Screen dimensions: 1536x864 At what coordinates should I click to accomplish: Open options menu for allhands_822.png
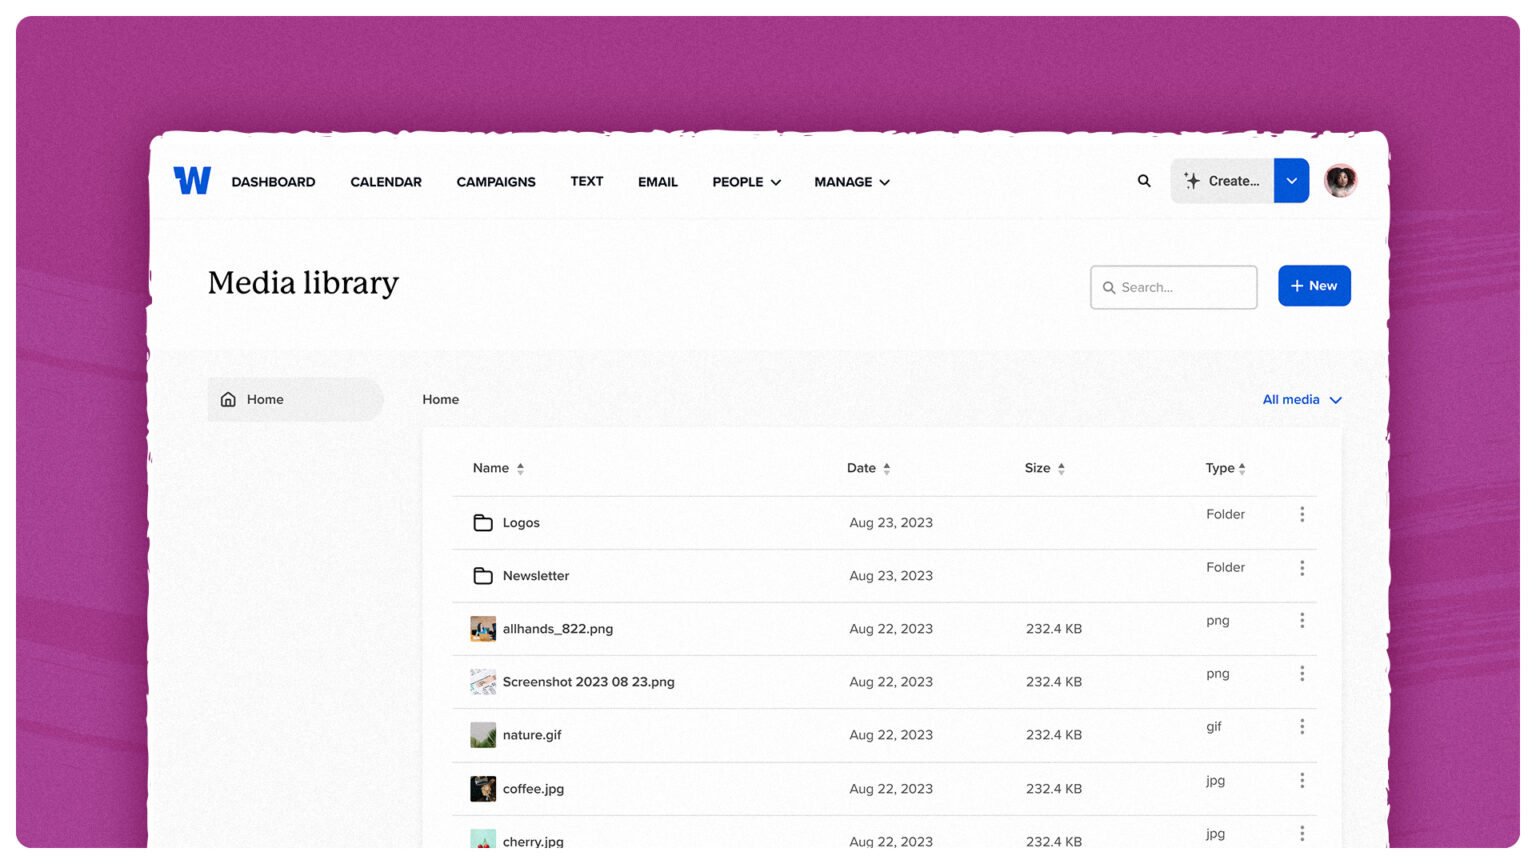pos(1302,621)
